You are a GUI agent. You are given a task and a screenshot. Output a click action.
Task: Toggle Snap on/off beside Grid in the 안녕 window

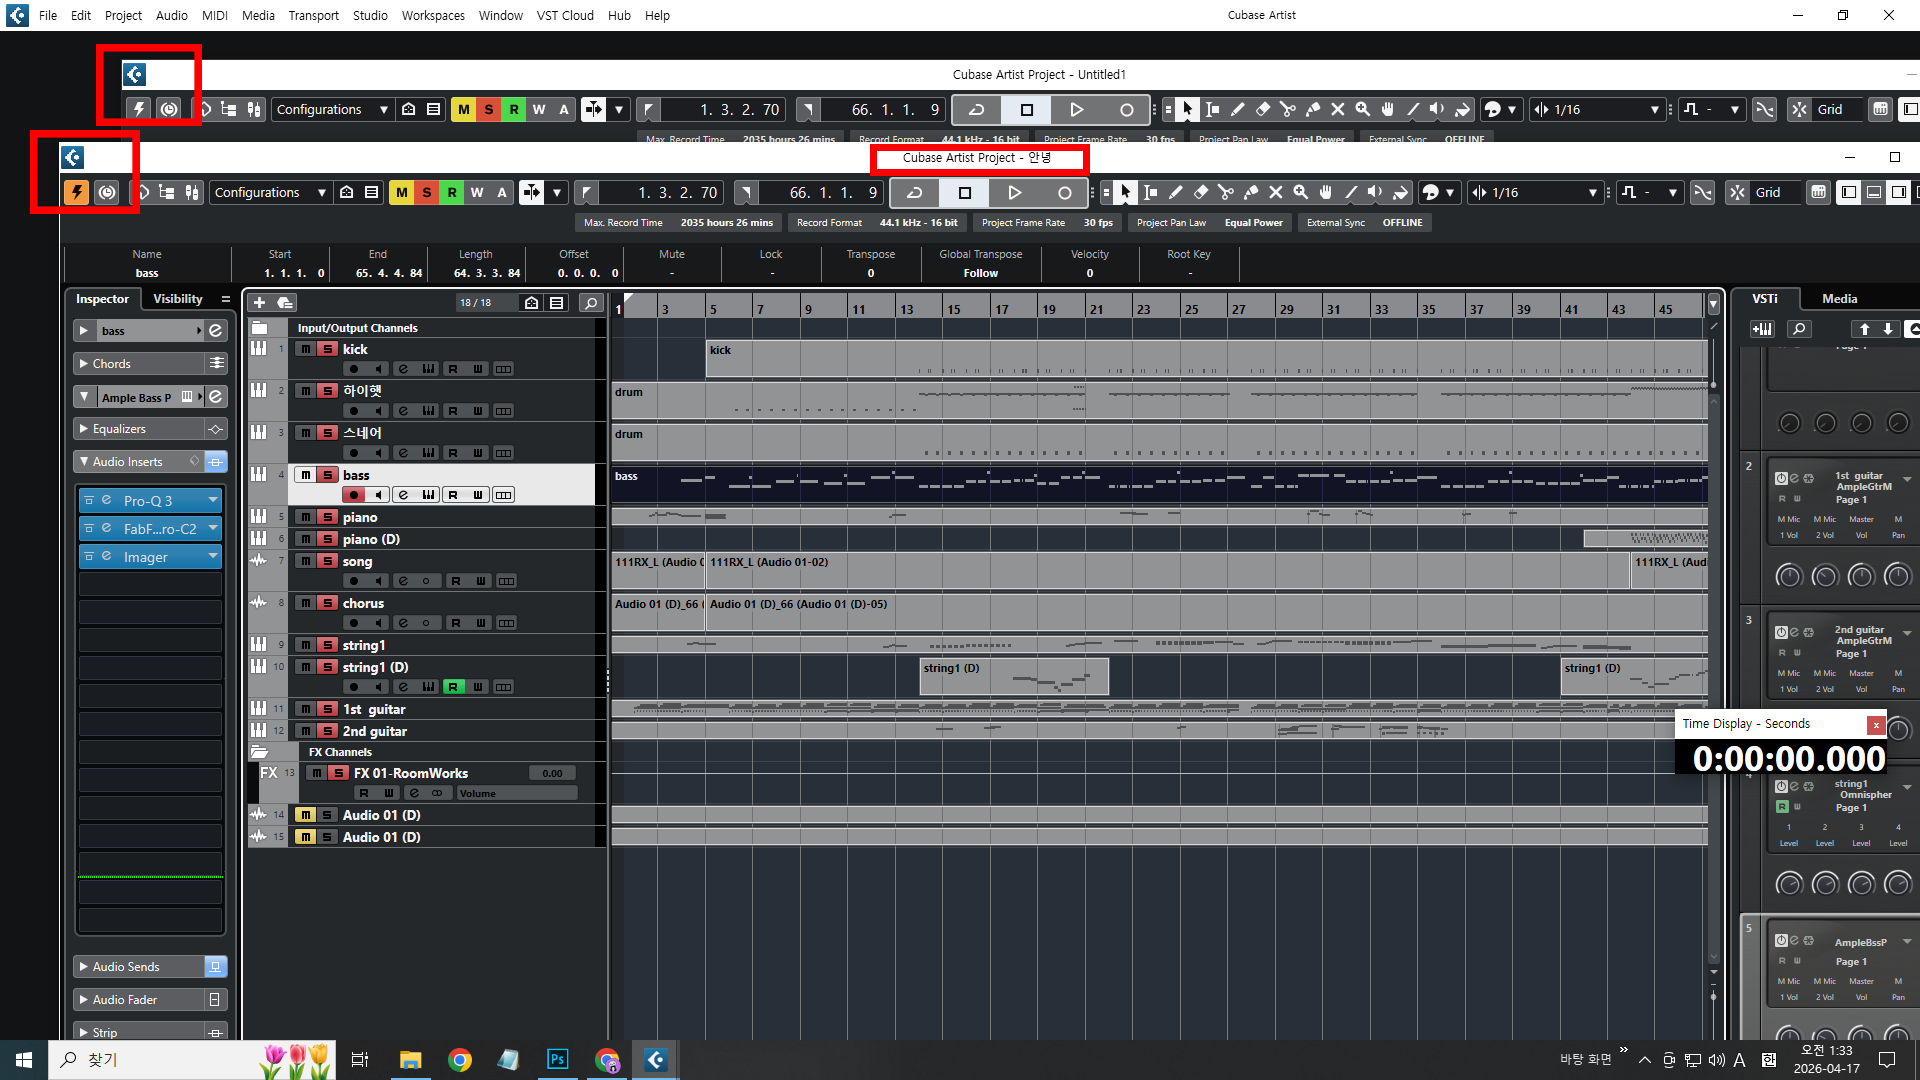(x=1737, y=193)
